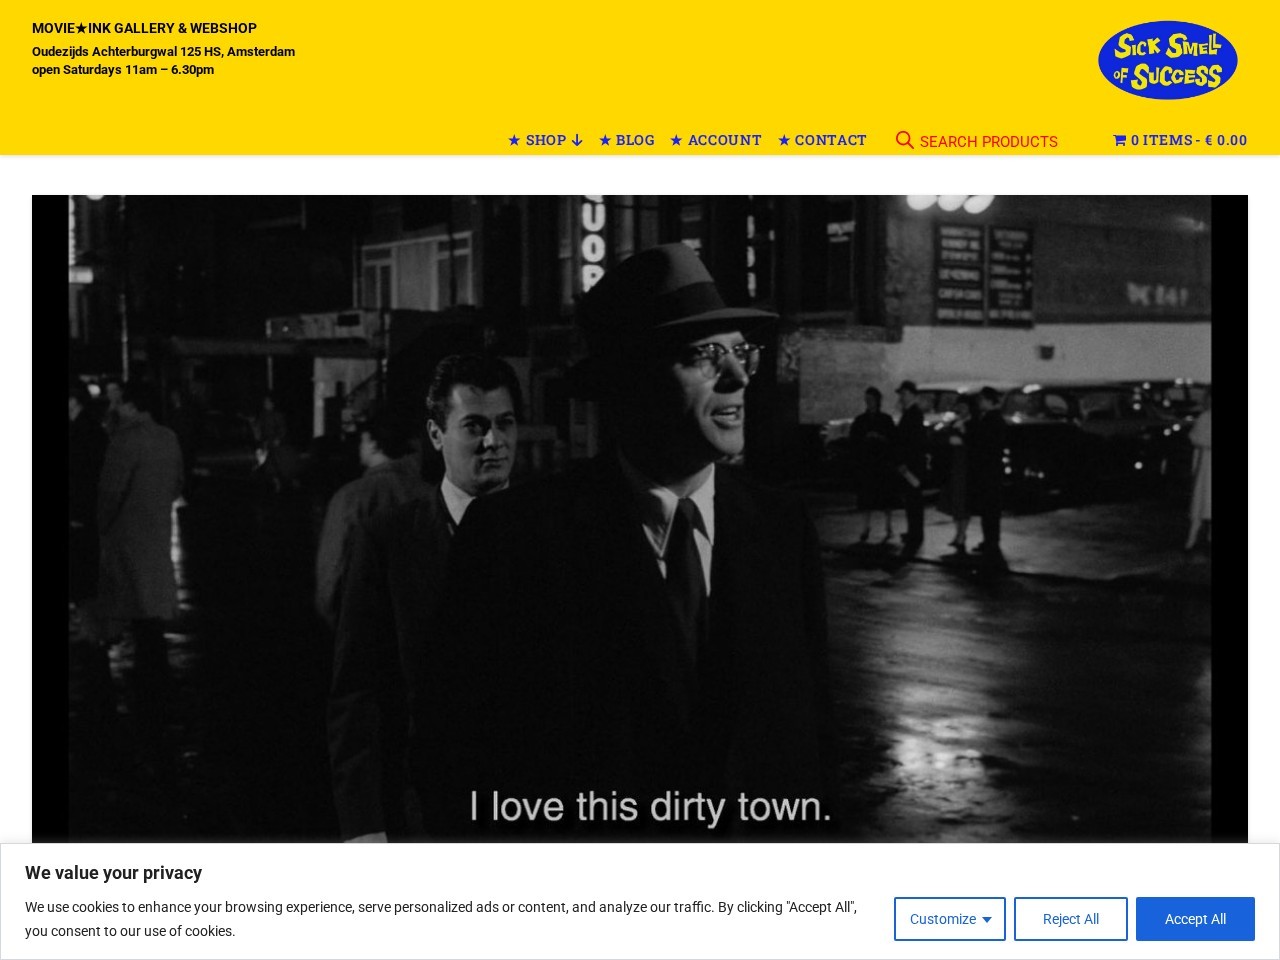Click the Amsterdam address text
Screen dimensions: 1280x960
click(163, 51)
